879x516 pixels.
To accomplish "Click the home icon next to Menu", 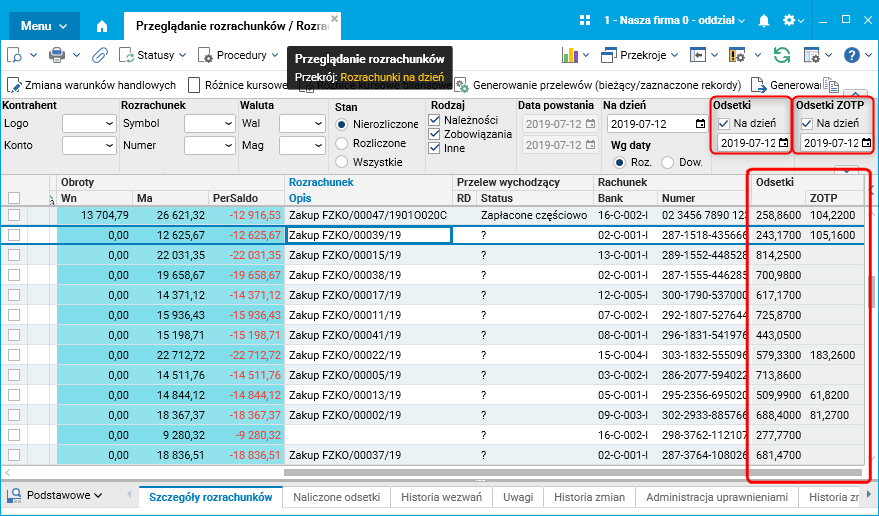I will click(x=102, y=25).
